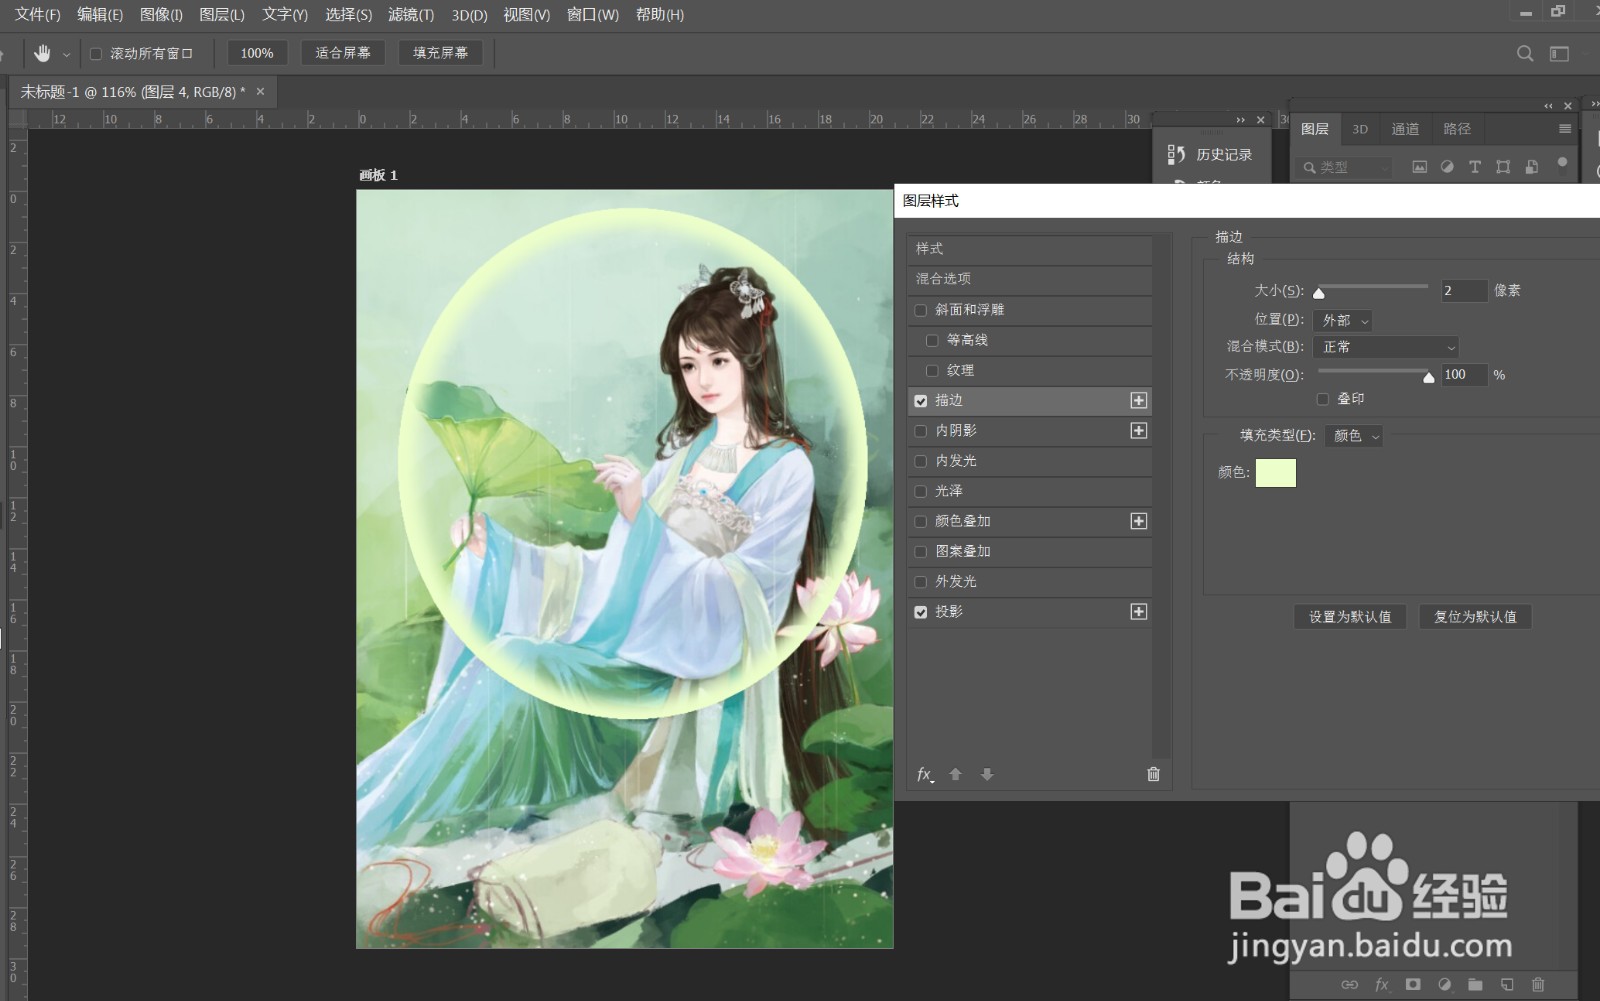The height and width of the screenshot is (1001, 1600).
Task: Add another 描边 stroke effect with plus icon
Action: click(x=1138, y=400)
